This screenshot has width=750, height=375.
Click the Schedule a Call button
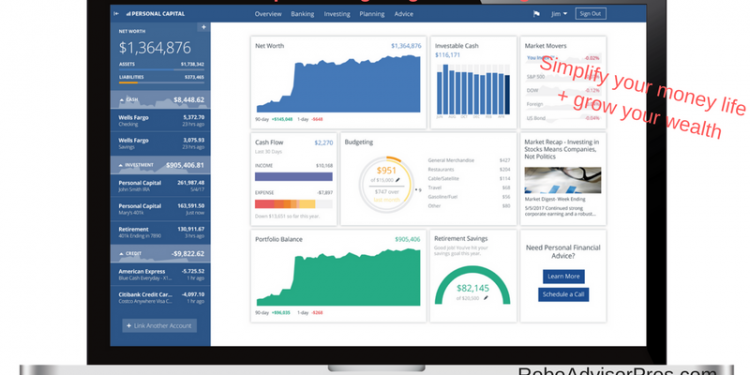563,295
